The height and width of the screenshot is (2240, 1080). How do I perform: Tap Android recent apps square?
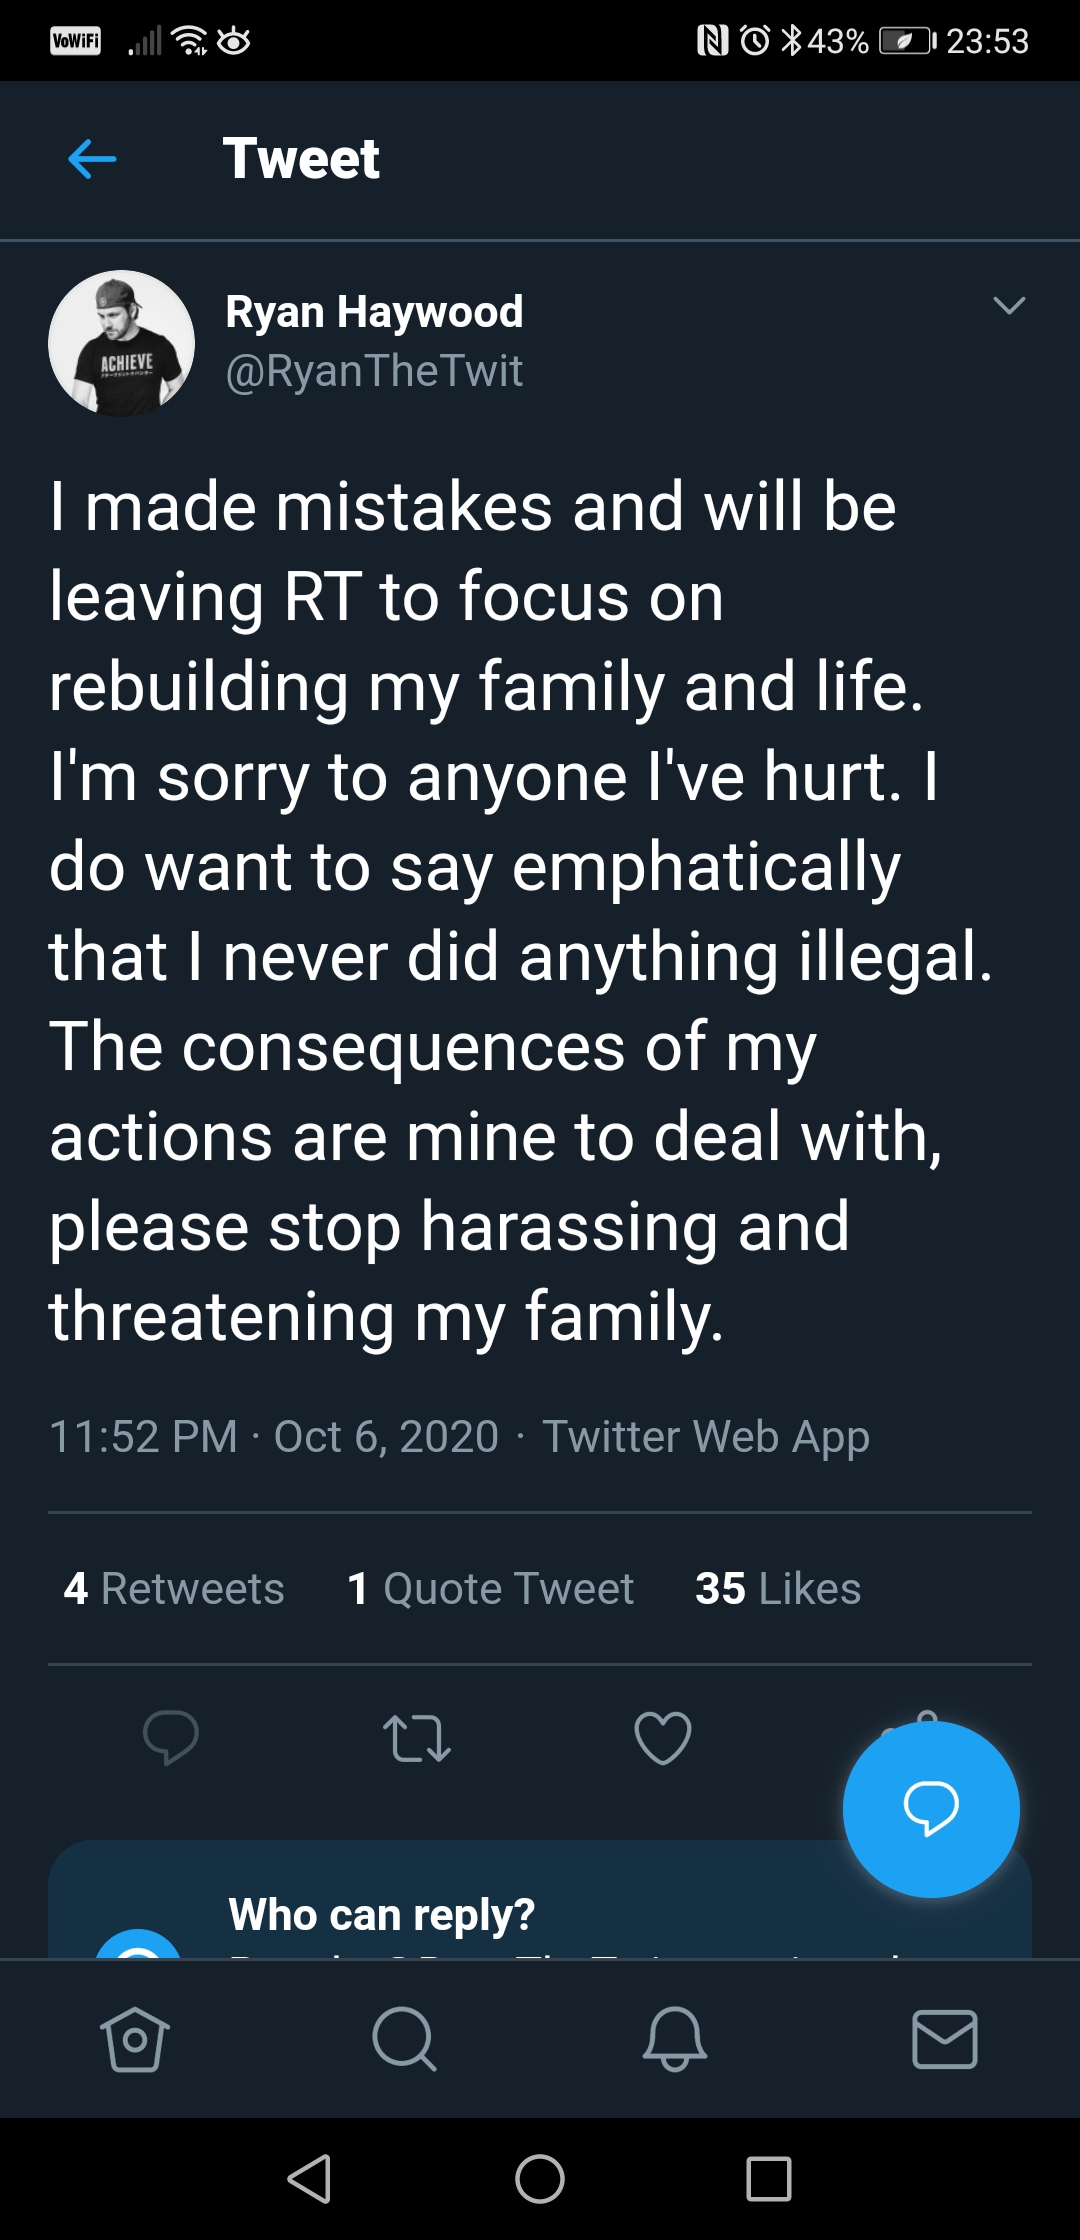click(769, 2179)
